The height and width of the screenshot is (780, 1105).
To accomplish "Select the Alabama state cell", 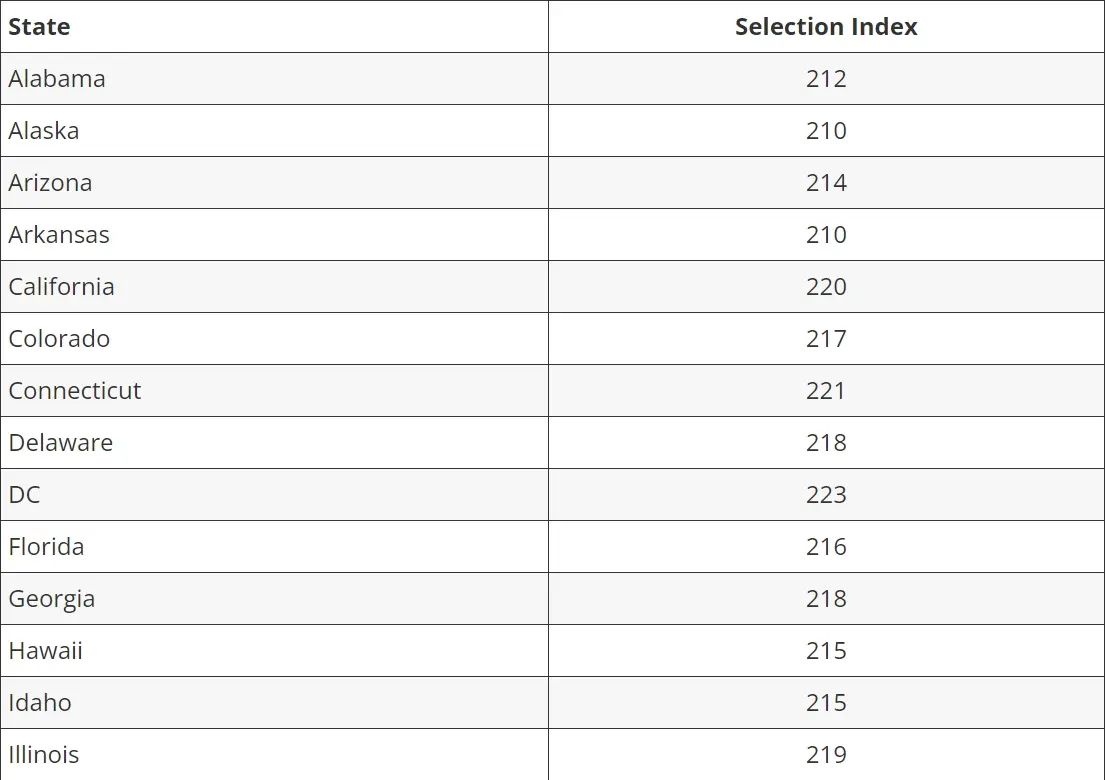I will [57, 79].
